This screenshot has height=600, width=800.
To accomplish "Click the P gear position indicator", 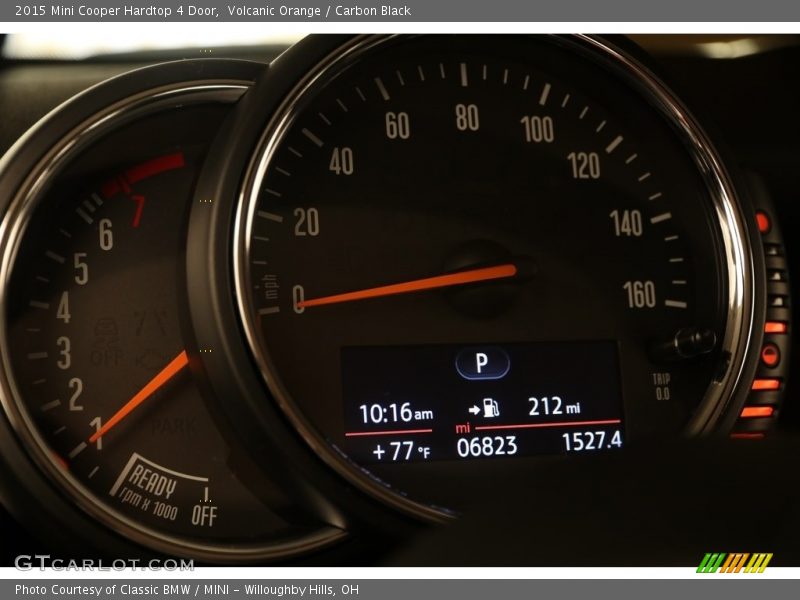I will pyautogui.click(x=481, y=364).
